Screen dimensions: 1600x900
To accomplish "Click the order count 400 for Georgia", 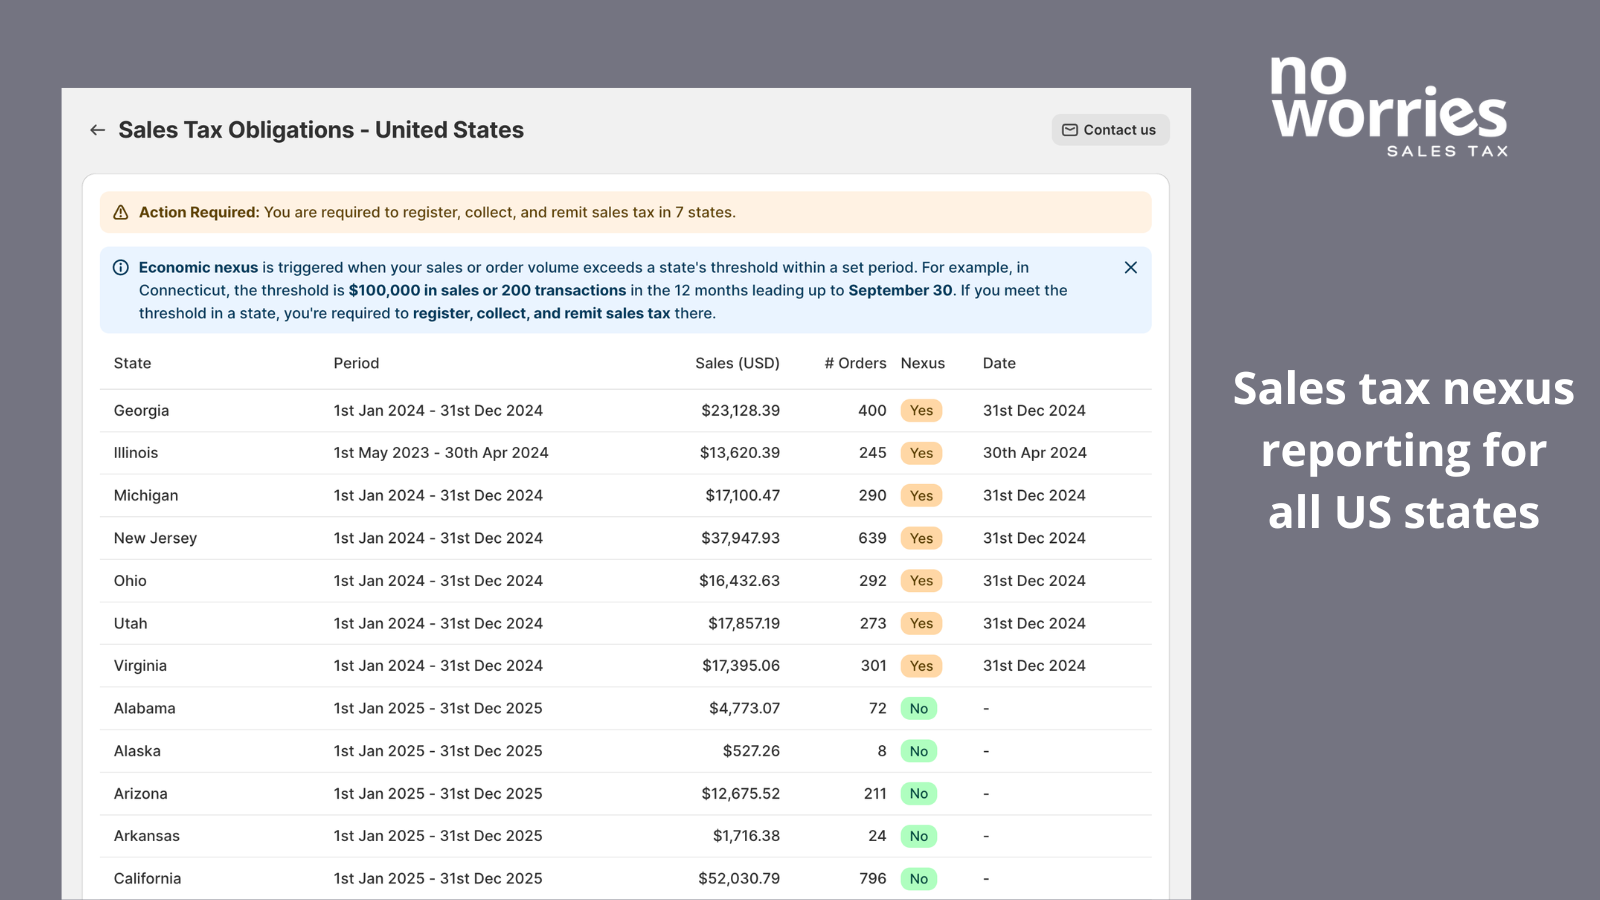I will coord(873,410).
